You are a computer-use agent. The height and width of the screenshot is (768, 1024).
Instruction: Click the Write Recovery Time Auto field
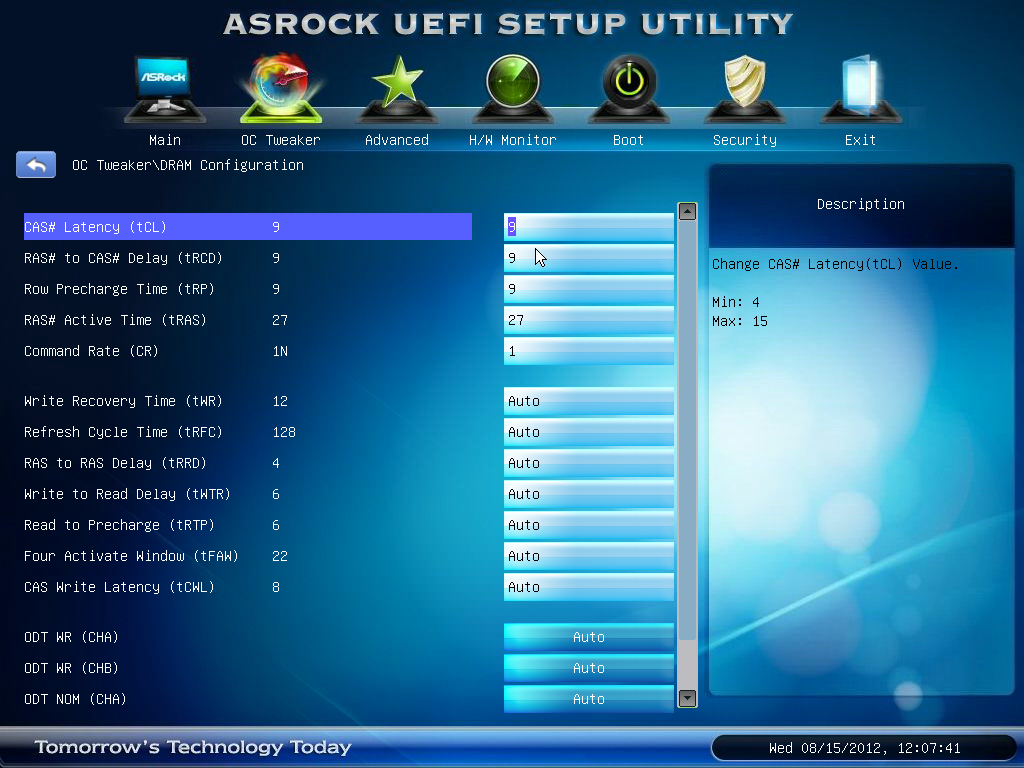click(589, 401)
